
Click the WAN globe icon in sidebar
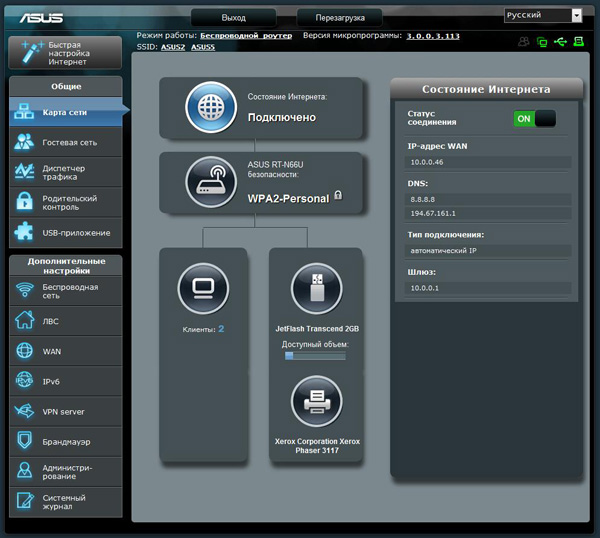[x=24, y=351]
